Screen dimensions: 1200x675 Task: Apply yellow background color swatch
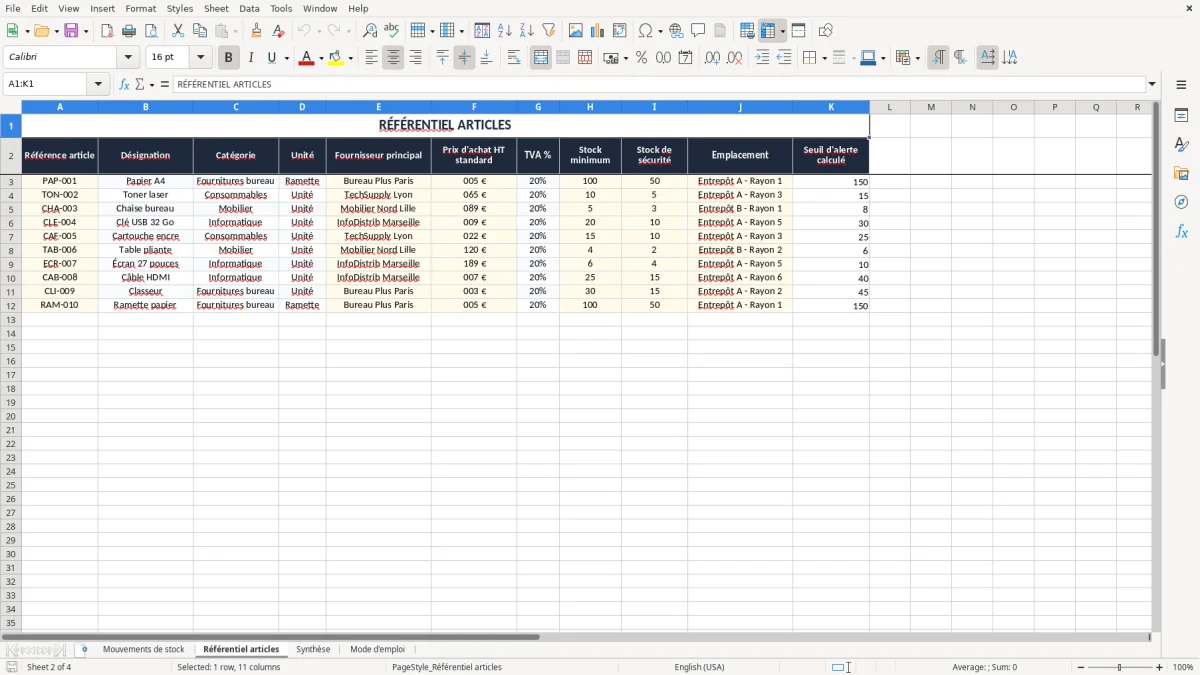[336, 58]
